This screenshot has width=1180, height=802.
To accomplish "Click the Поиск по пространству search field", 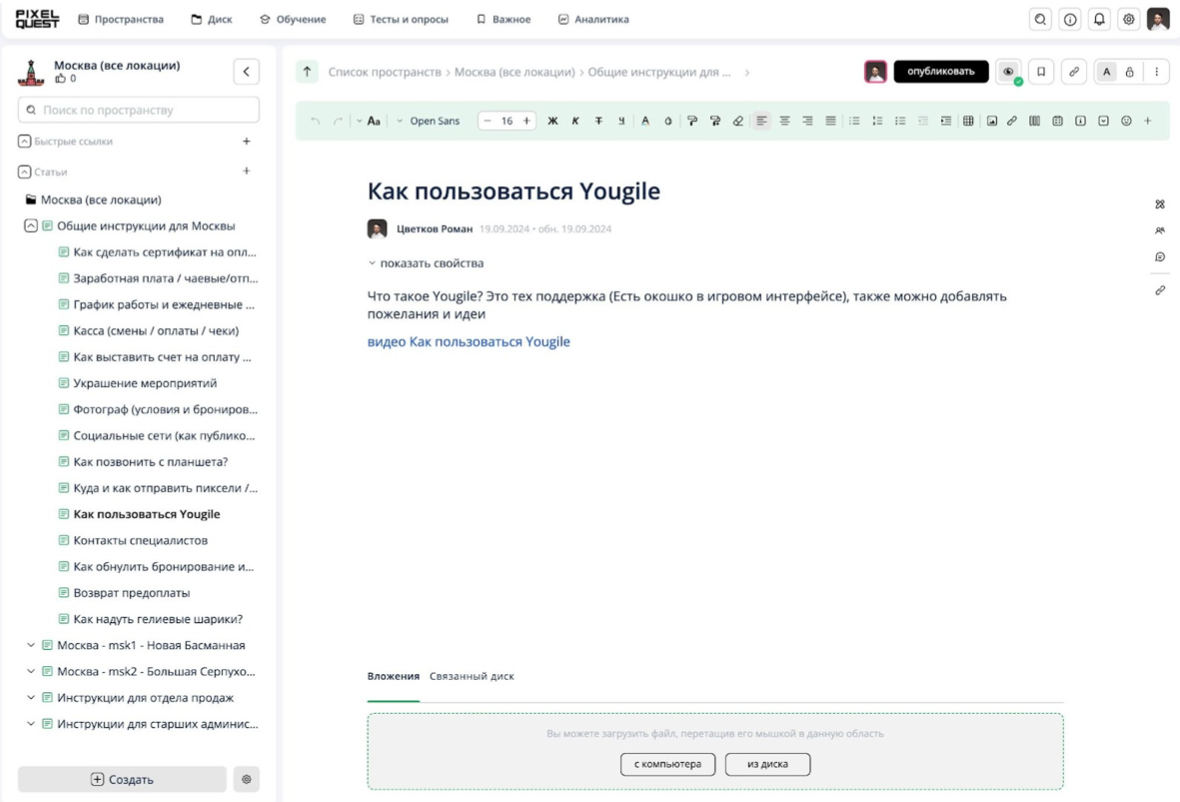I will 138,110.
